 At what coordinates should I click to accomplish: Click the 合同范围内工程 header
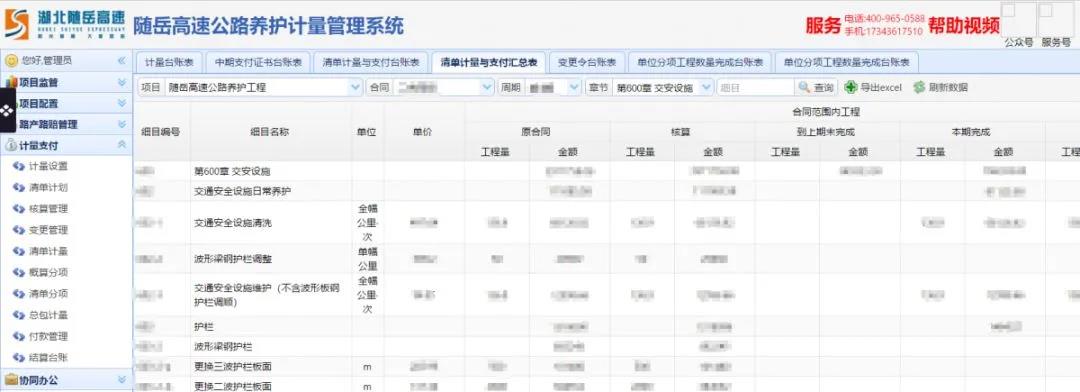coord(826,112)
